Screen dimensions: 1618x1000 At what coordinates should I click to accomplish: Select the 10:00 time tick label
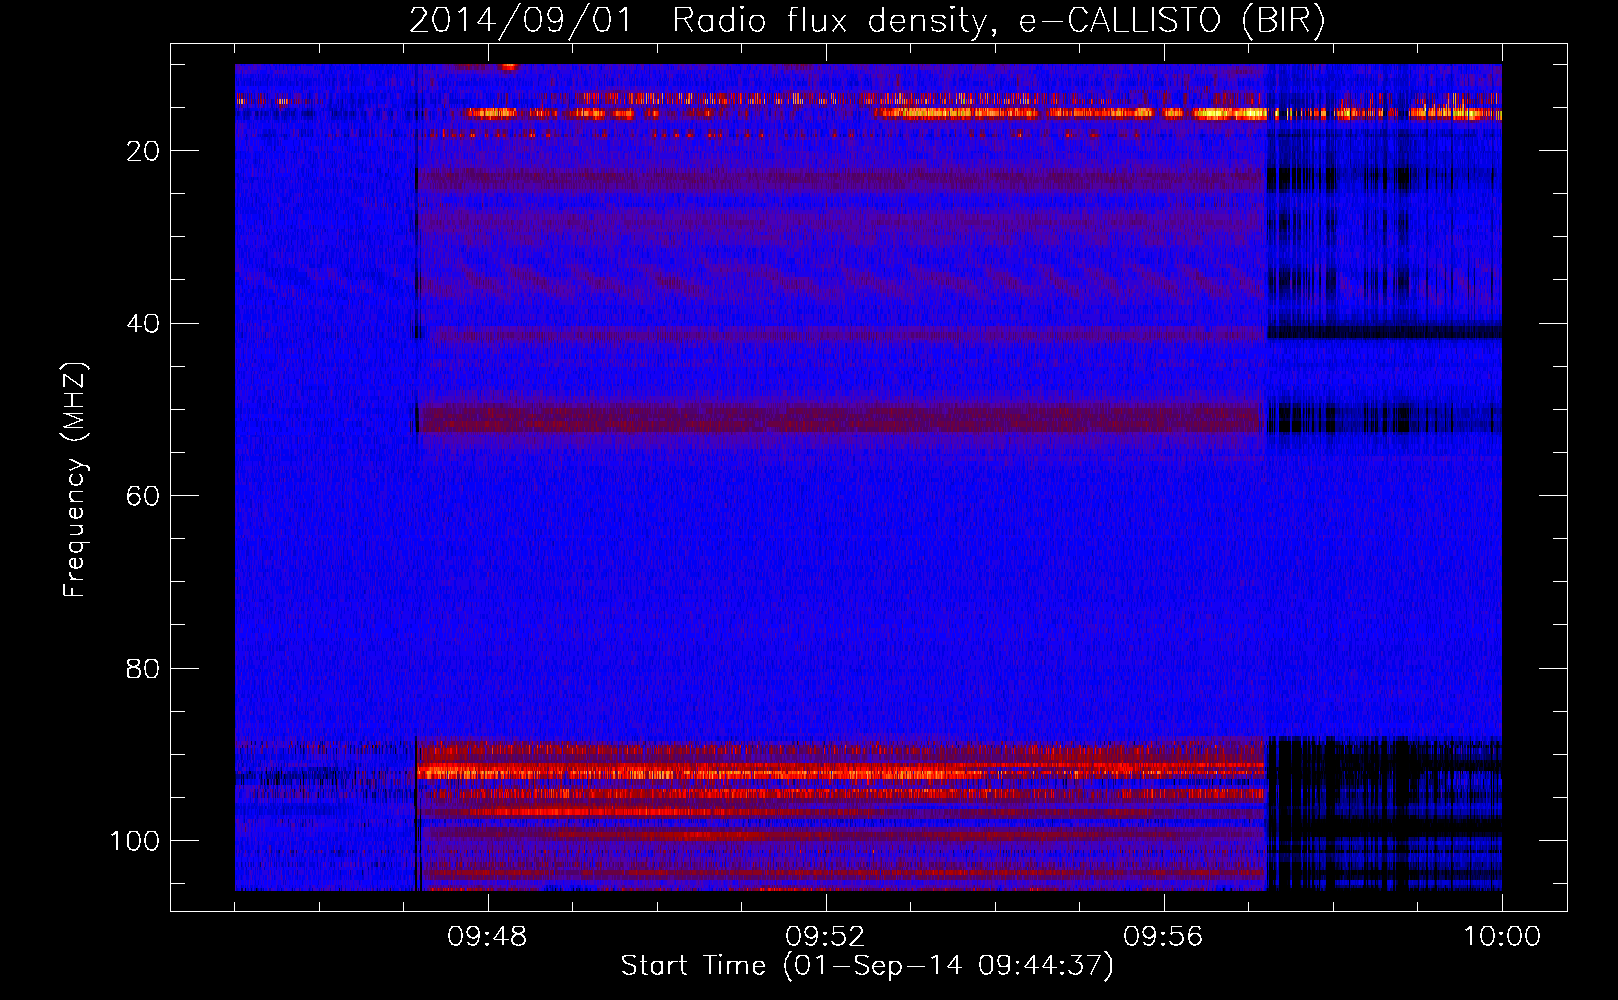1501,937
